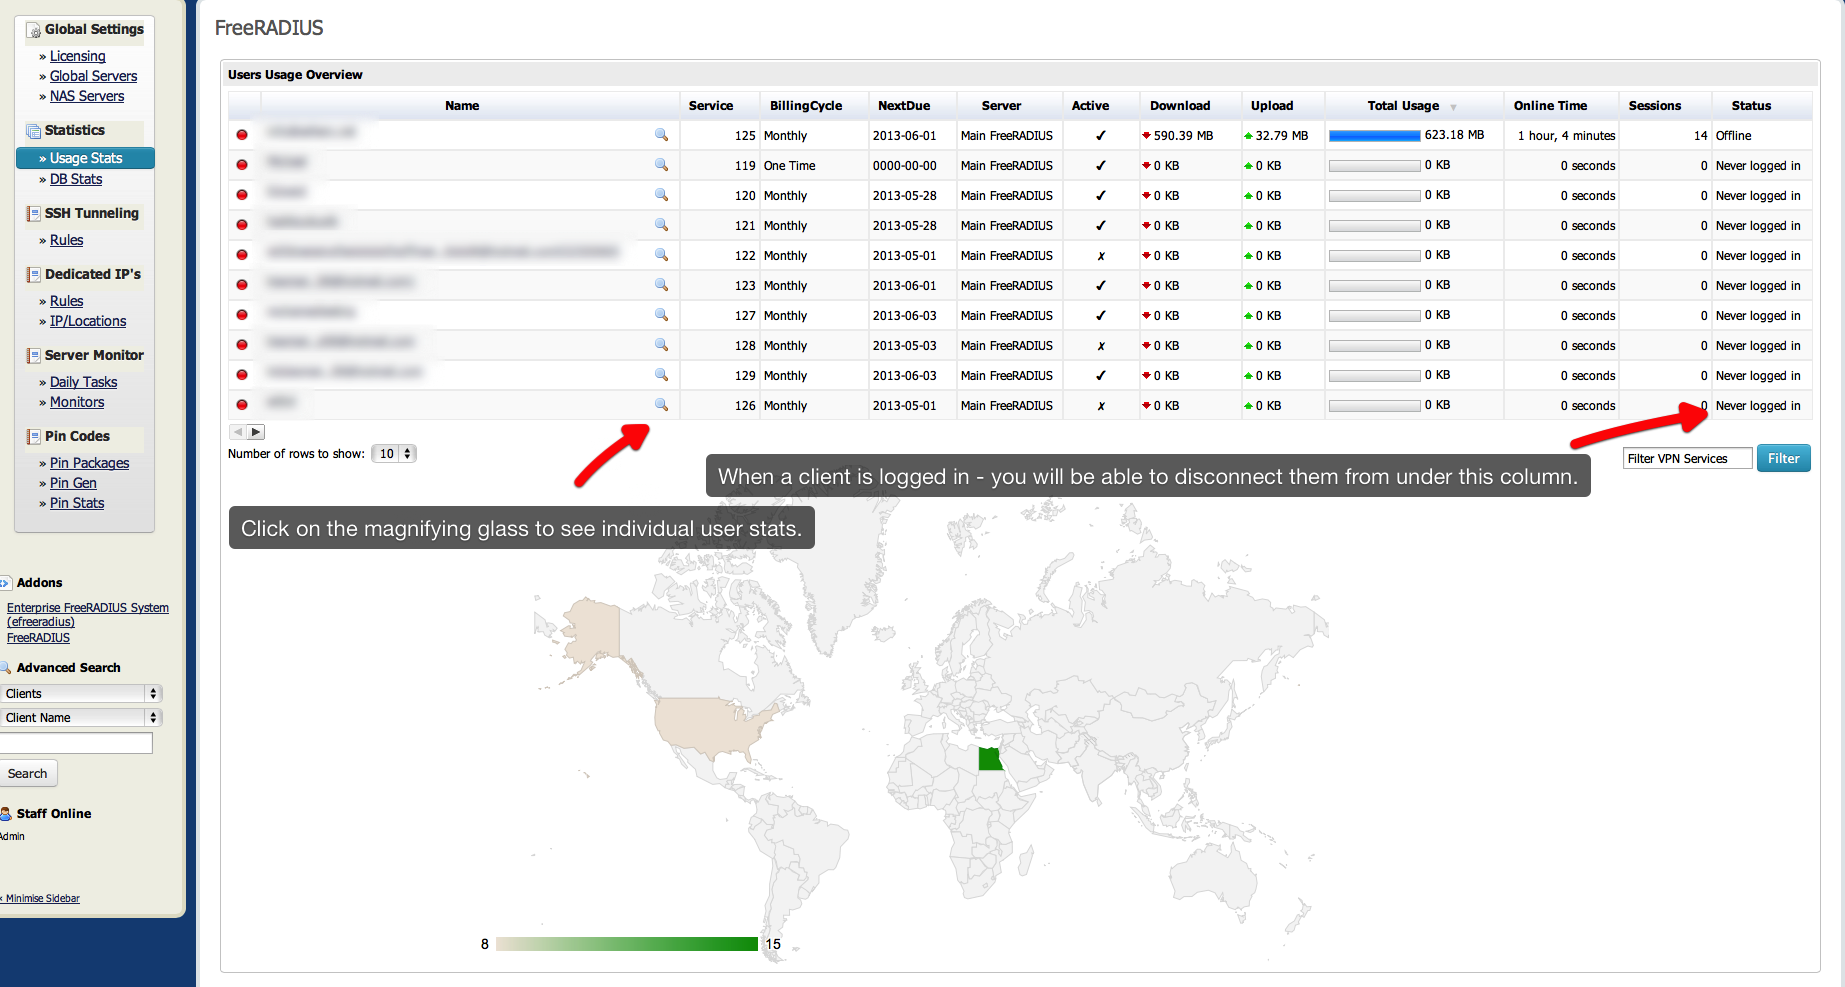
Task: Open user stats magnifier for service 127
Action: coord(661,314)
